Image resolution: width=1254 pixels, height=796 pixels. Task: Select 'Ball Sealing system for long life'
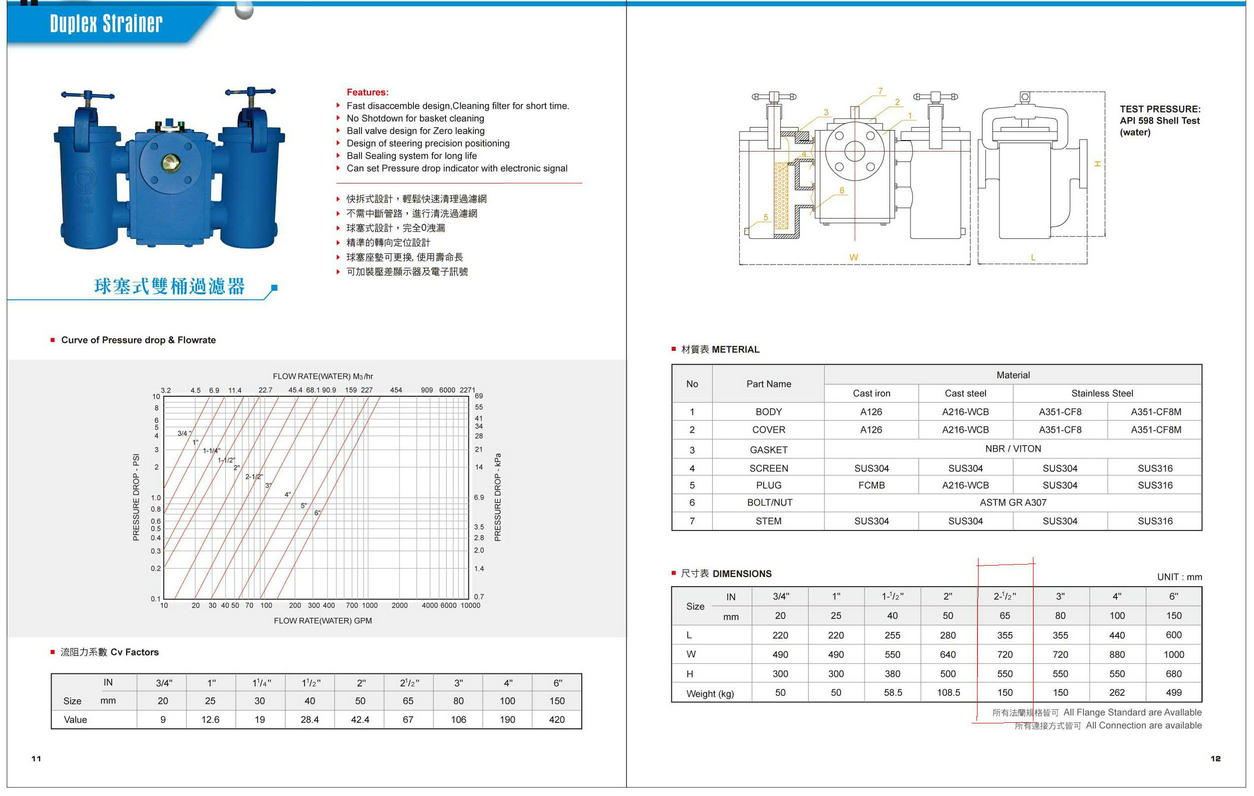click(x=412, y=156)
